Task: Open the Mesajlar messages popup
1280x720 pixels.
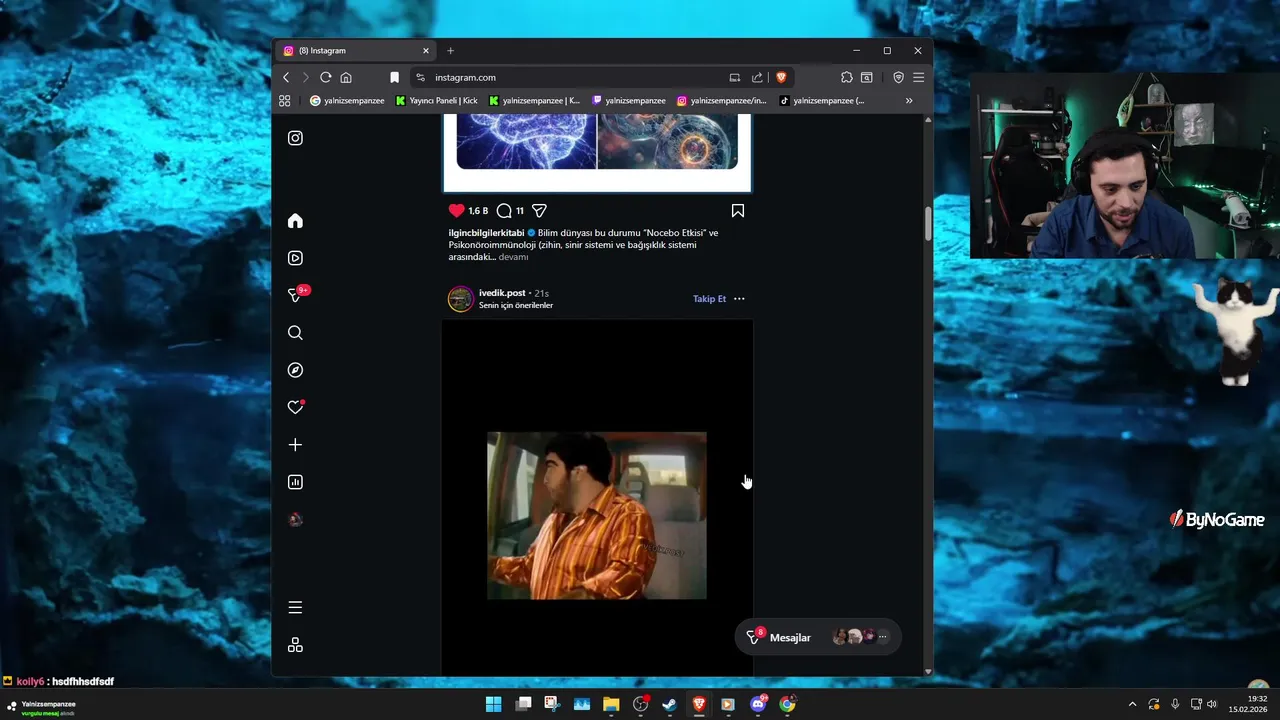Action: pos(818,637)
